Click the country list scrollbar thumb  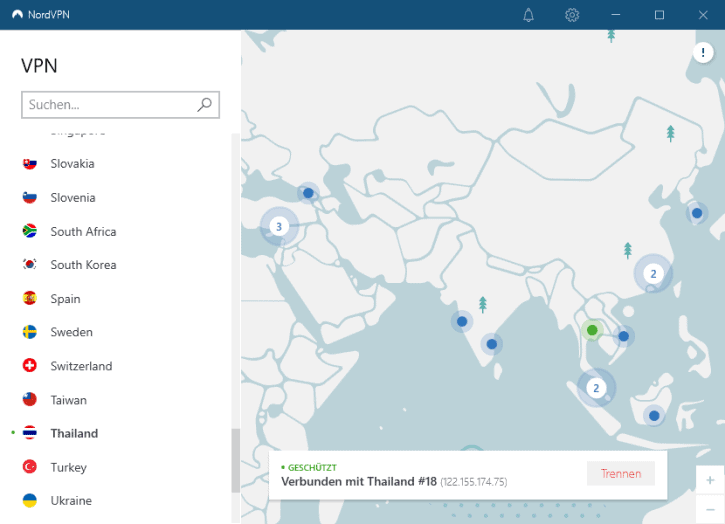[x=236, y=461]
